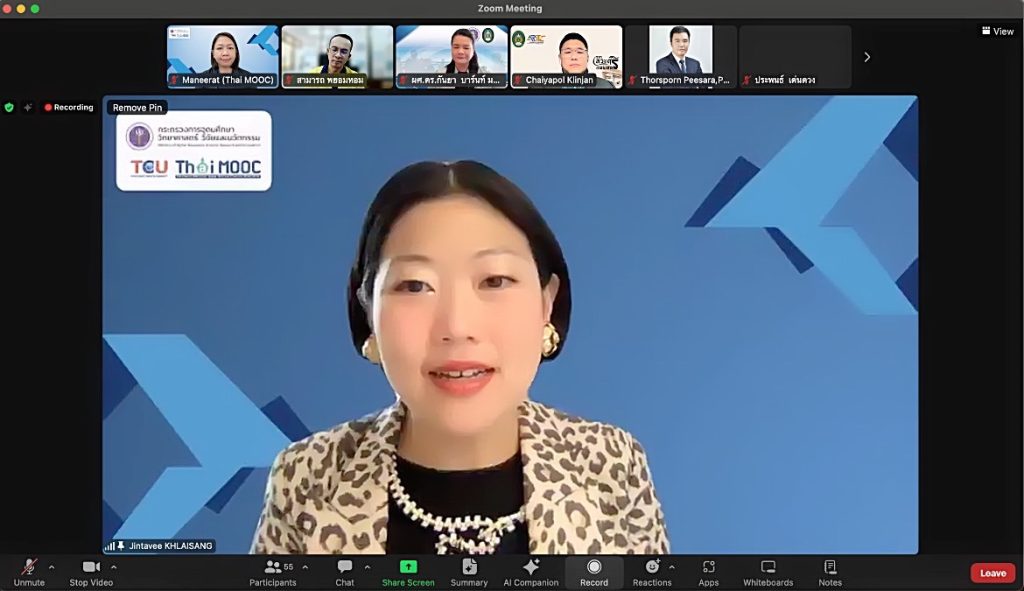1024x591 pixels.
Task: Select Chaiyapol Klinjan video thumbnail
Action: (x=566, y=56)
